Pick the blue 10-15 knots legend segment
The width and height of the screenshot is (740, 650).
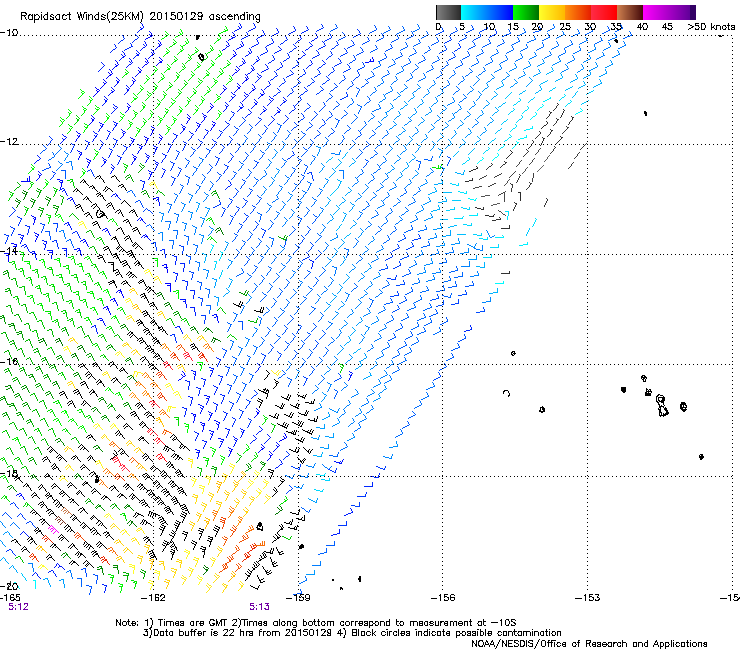(x=500, y=12)
